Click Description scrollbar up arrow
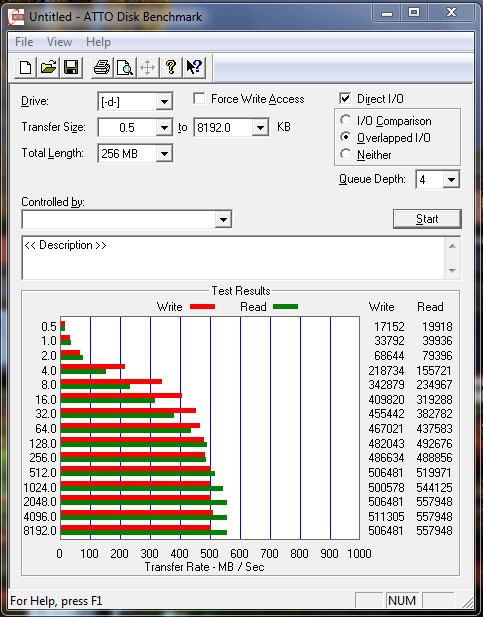The height and width of the screenshot is (617, 483). tap(452, 246)
